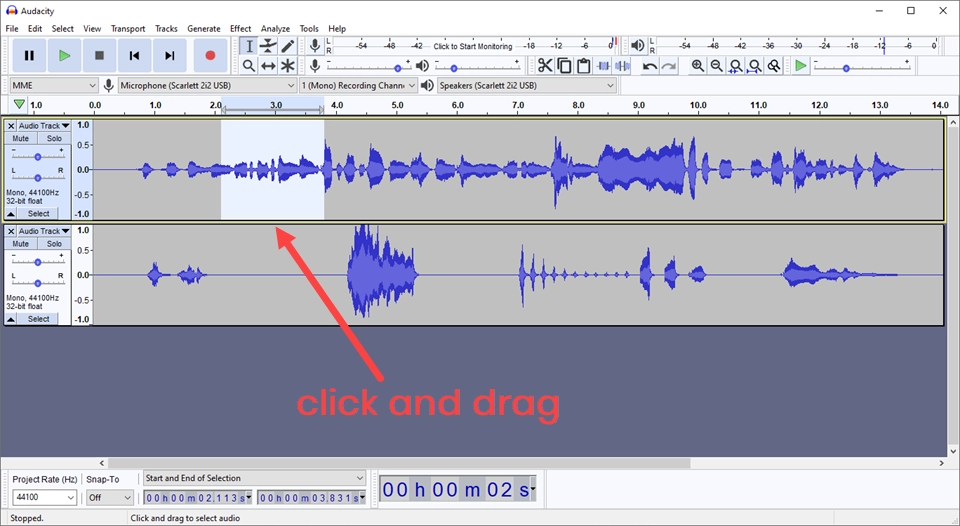Select the Envelope tool
This screenshot has height=526, width=960.
268,46
